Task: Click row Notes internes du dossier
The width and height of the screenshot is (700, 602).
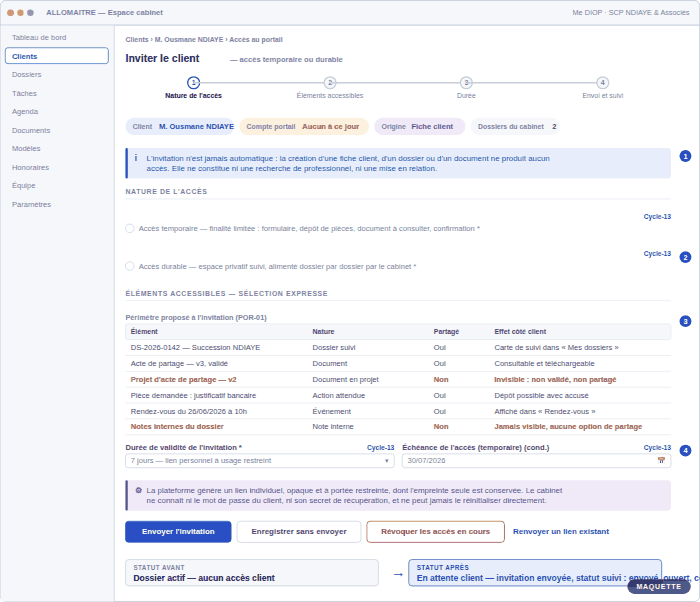Action: tap(398, 427)
